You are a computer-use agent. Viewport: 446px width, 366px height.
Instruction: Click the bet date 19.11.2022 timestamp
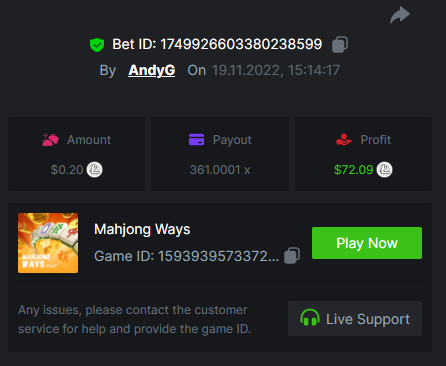click(276, 70)
